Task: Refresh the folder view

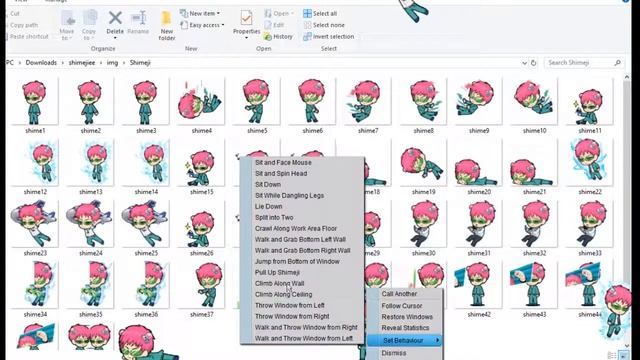Action: [x=533, y=63]
